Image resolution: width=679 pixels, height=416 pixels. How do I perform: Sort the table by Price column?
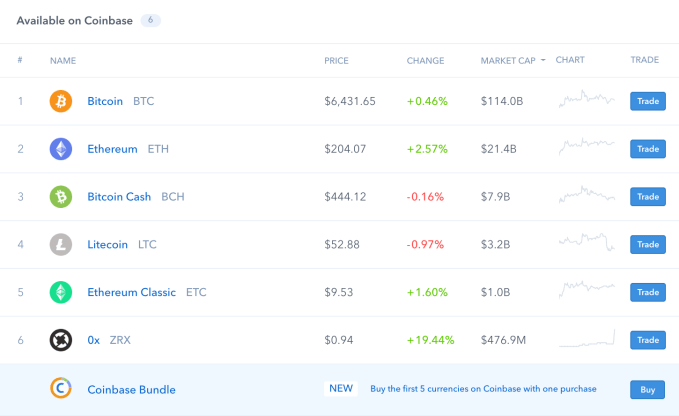pyautogui.click(x=336, y=61)
